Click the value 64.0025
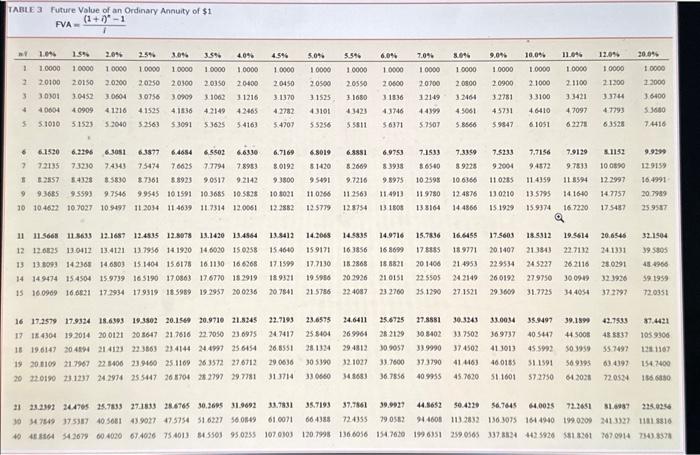Viewport: 700px width, 455px height. tap(542, 406)
